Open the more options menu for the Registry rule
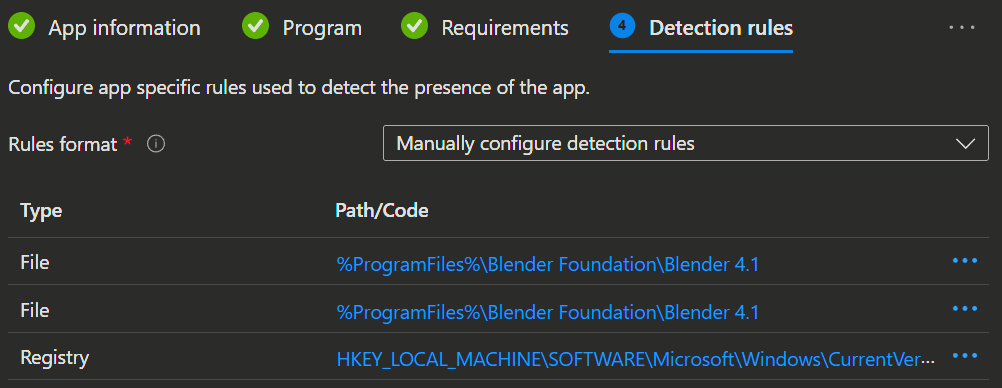1002x388 pixels. click(x=965, y=355)
